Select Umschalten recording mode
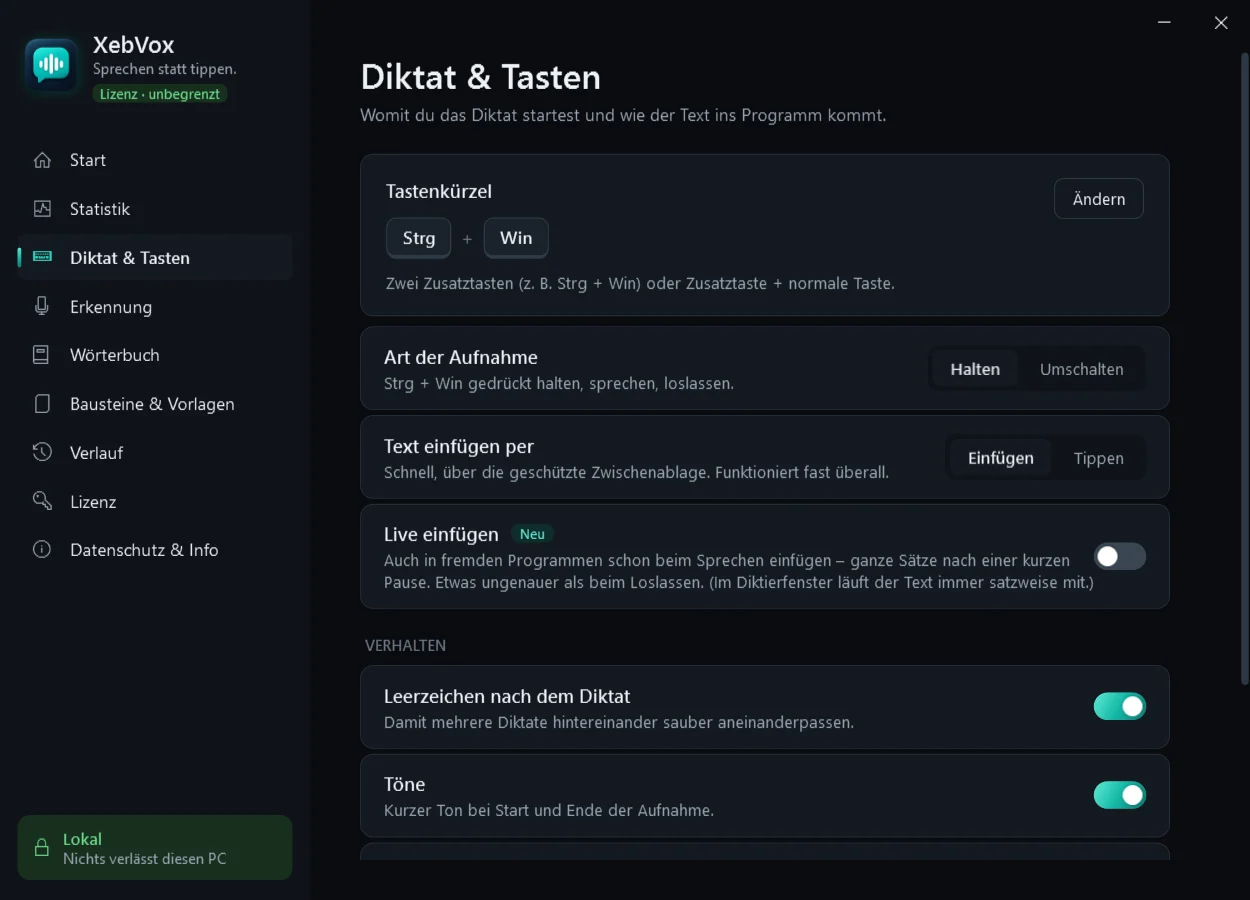 [x=1081, y=369]
